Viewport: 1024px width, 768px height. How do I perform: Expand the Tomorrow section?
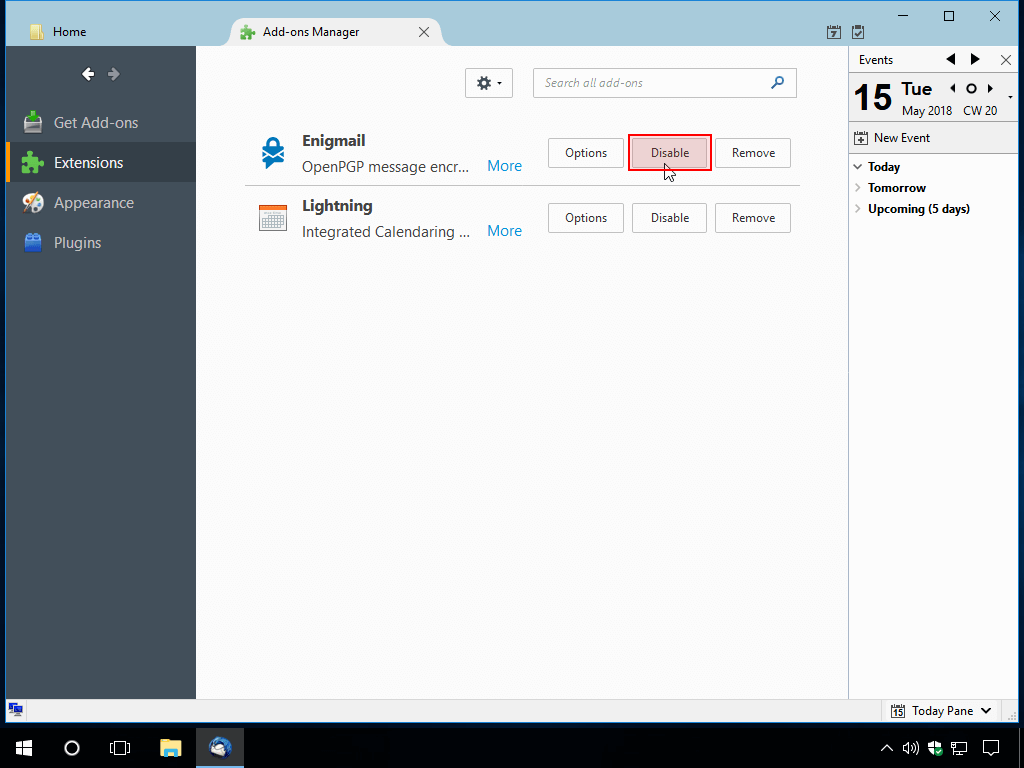(x=858, y=188)
